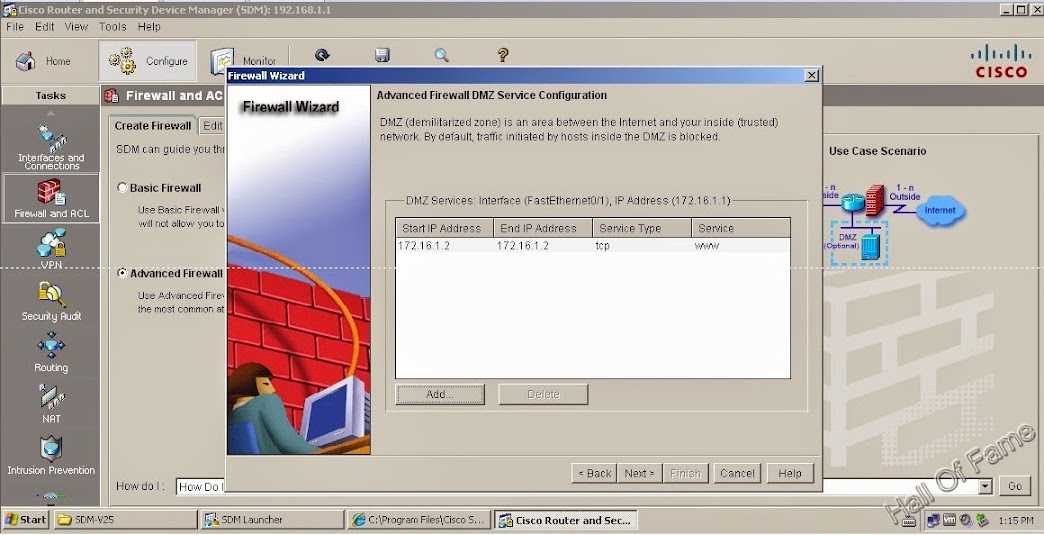Click the wizard Help button
The width and height of the screenshot is (1044, 535).
point(790,473)
